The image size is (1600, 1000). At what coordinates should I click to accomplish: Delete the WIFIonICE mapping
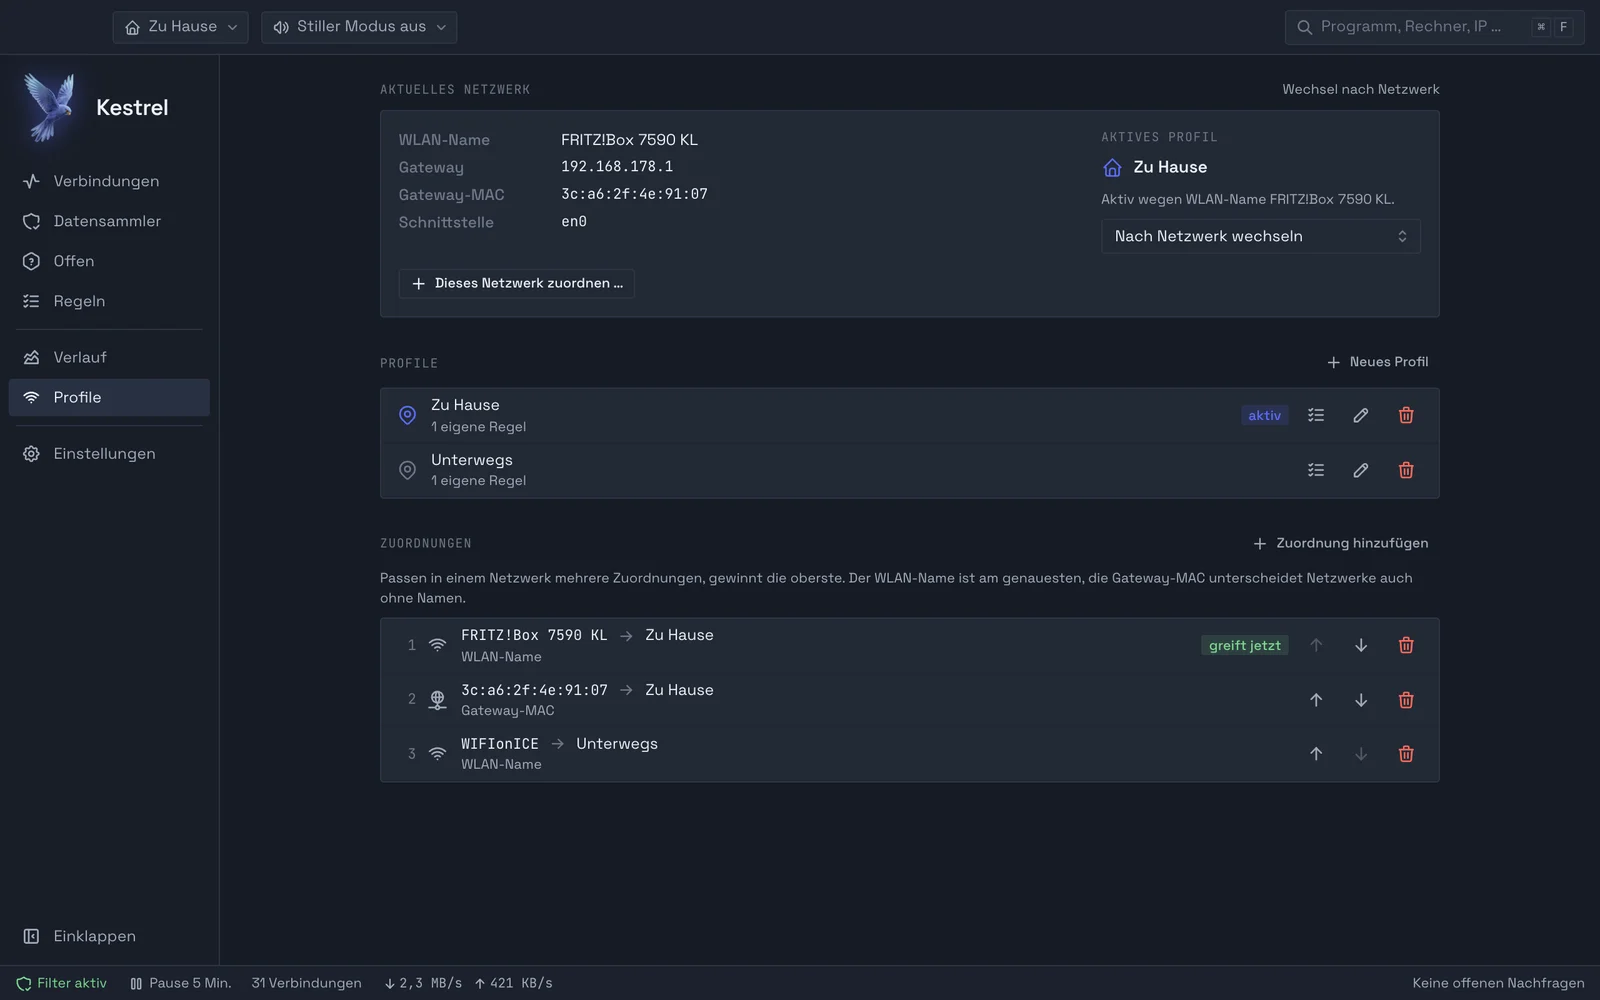click(x=1406, y=754)
